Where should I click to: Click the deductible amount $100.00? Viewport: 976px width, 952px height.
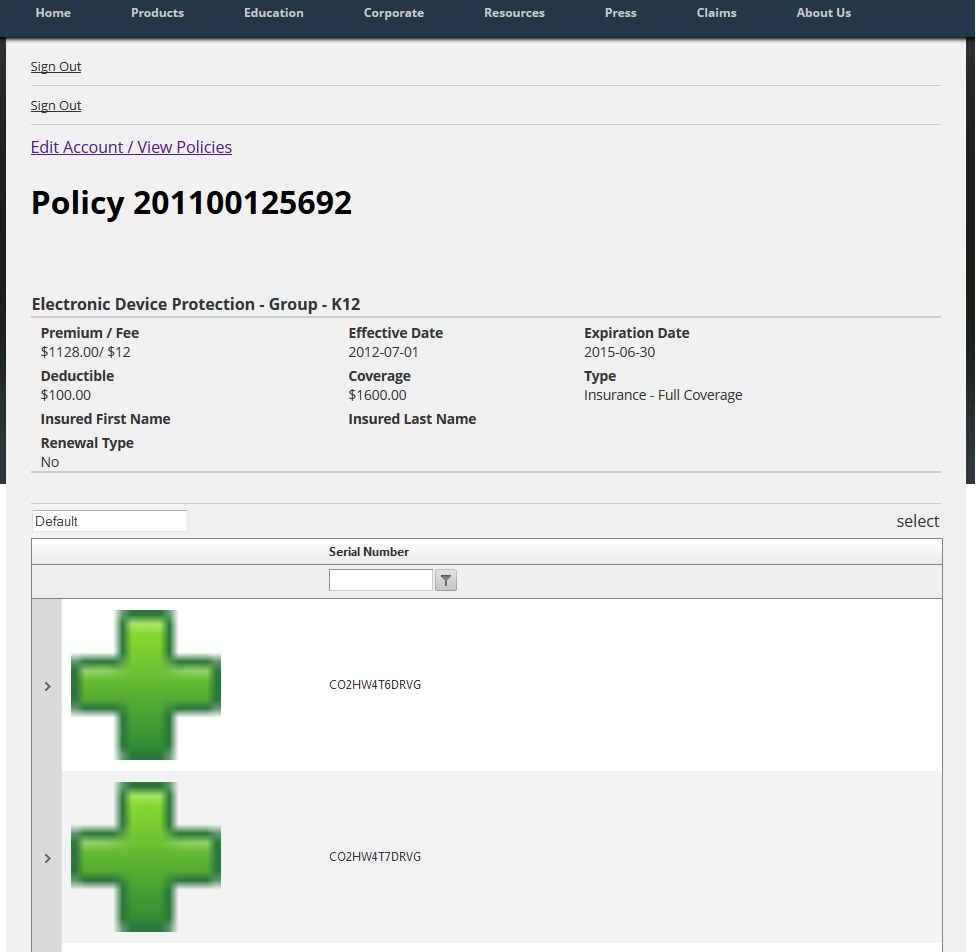click(66, 395)
